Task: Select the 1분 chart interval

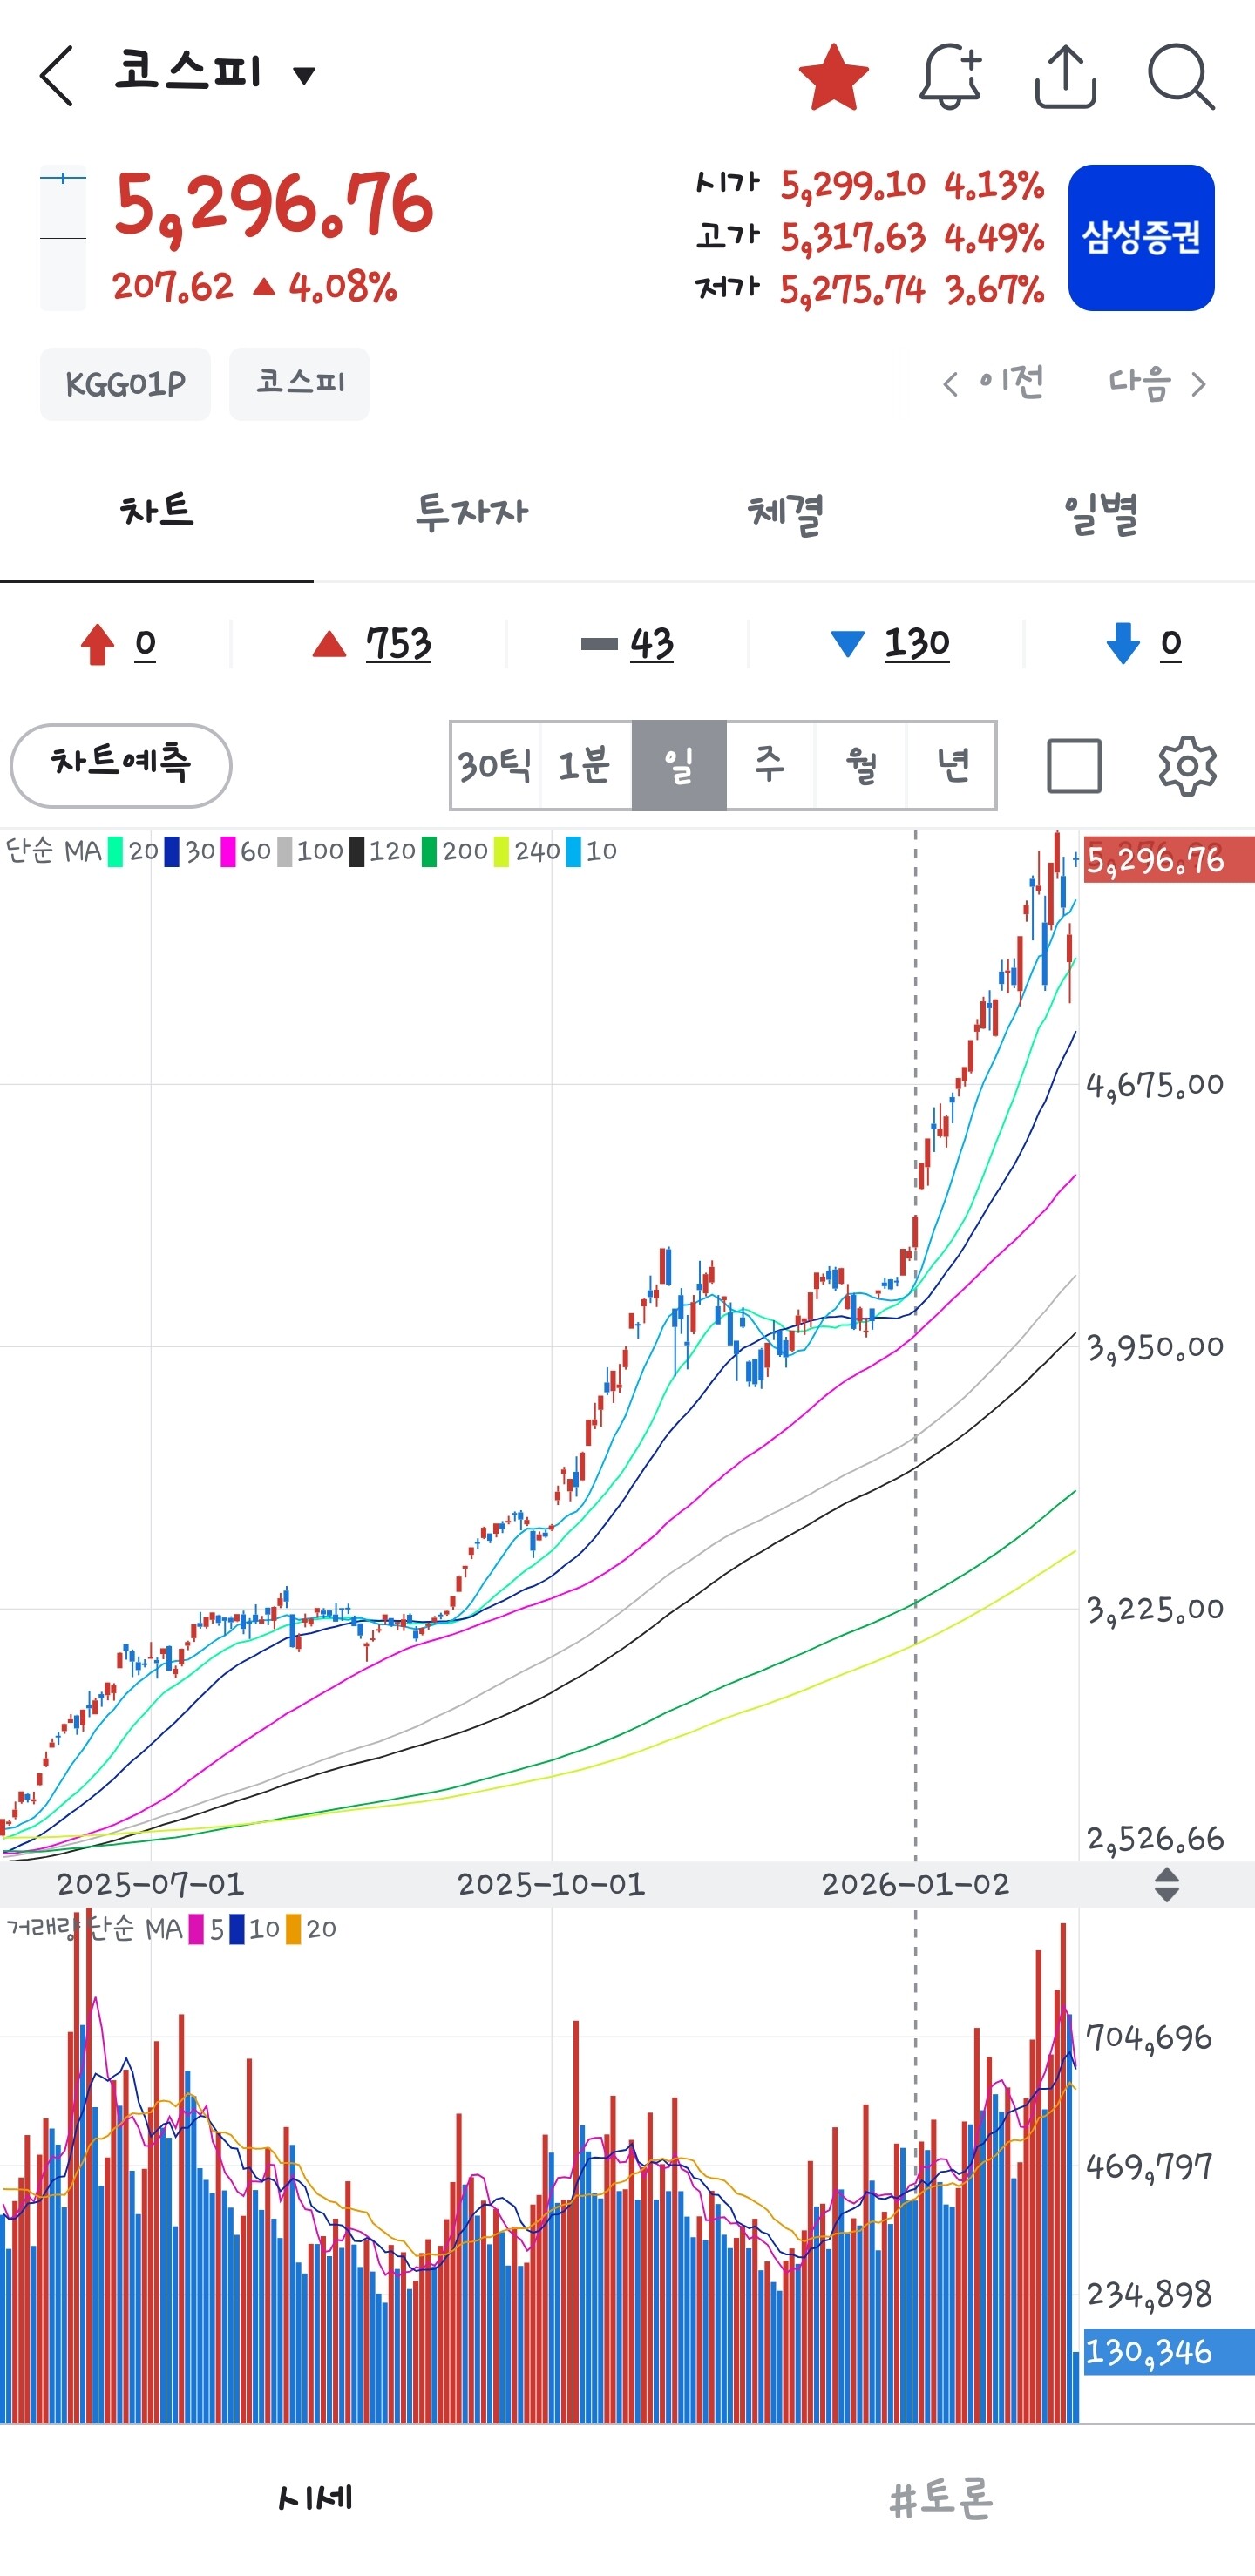Action: (585, 766)
